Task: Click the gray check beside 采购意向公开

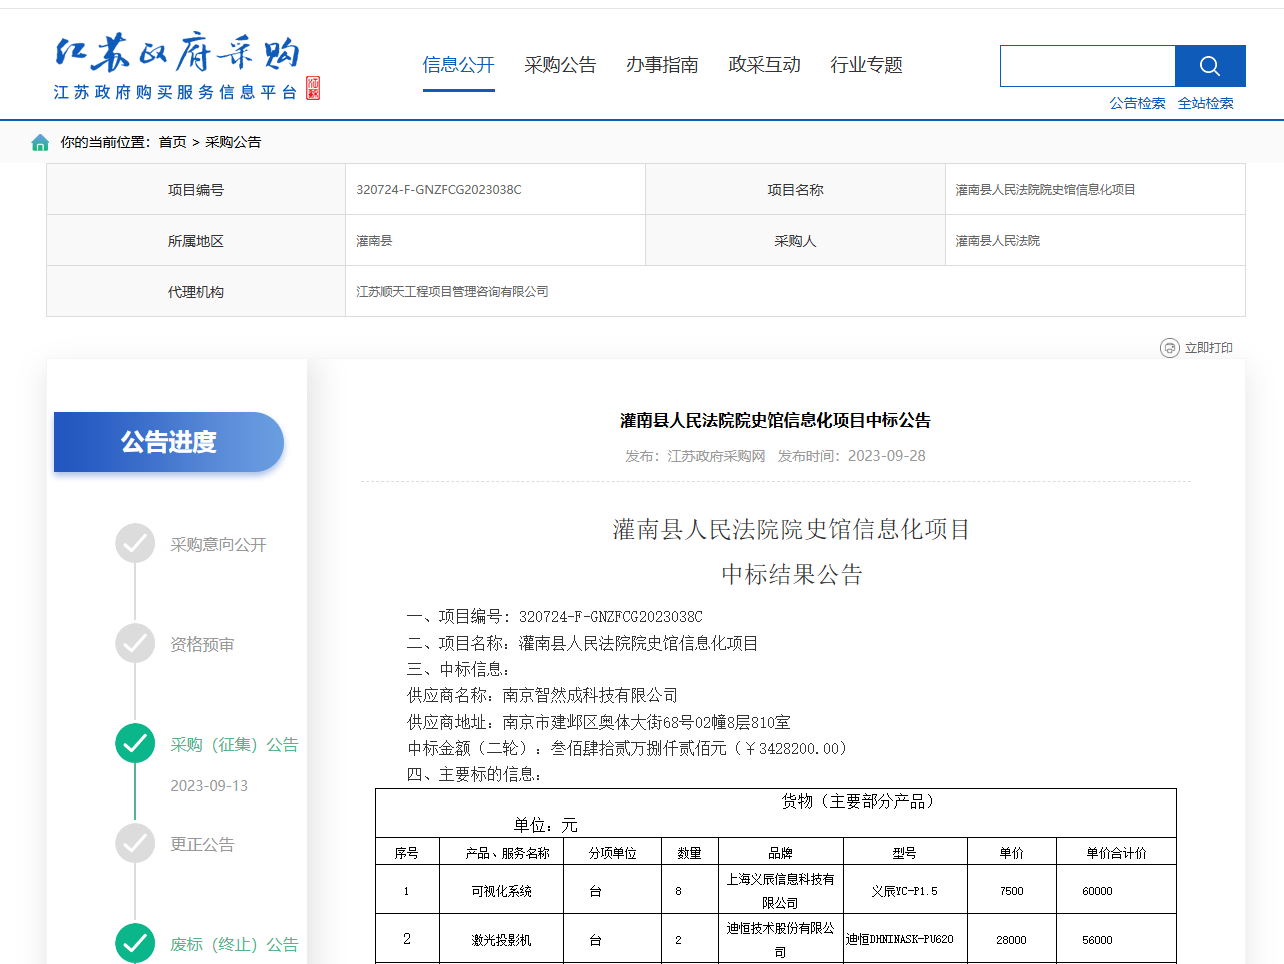Action: 135,544
